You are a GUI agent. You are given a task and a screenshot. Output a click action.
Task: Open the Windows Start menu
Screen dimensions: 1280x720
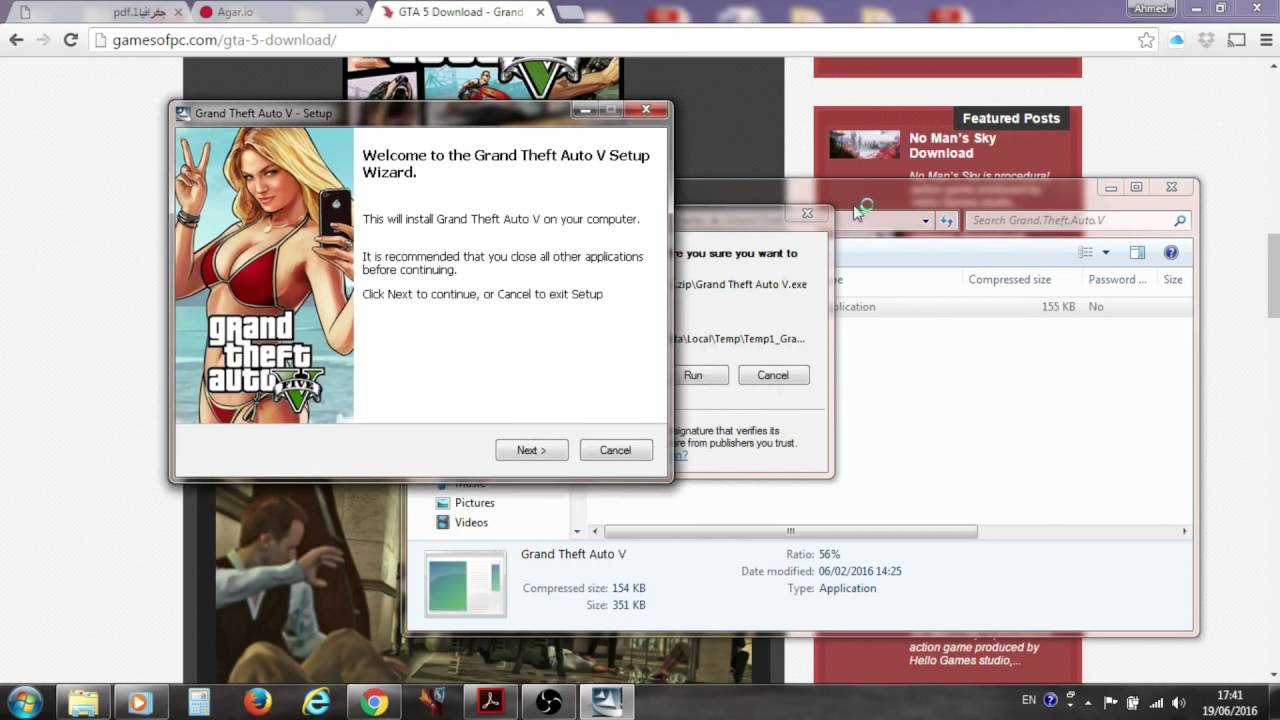click(24, 702)
